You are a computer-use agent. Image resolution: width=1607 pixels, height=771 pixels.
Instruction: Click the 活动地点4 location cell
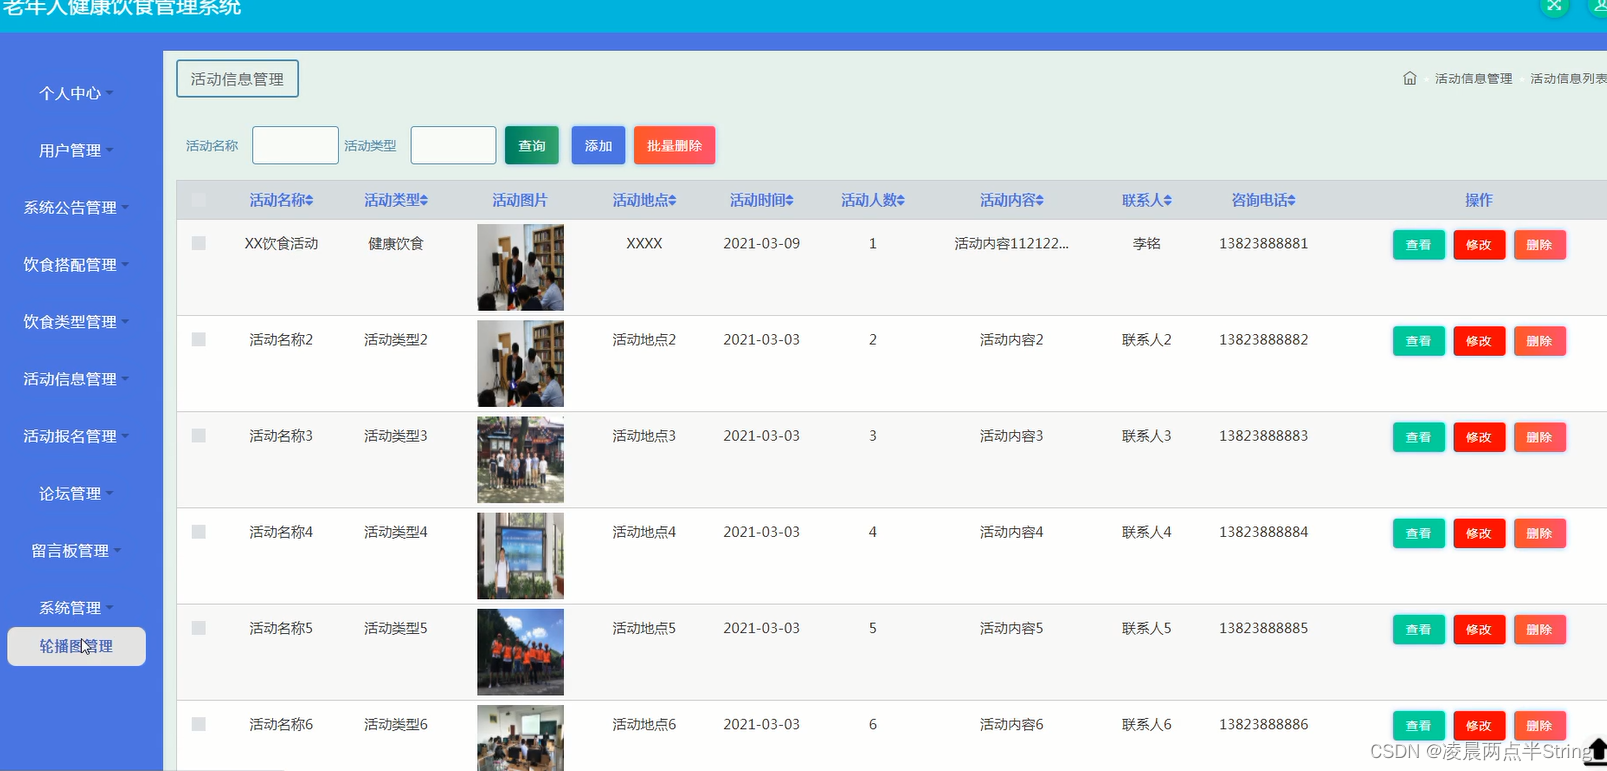coord(644,532)
